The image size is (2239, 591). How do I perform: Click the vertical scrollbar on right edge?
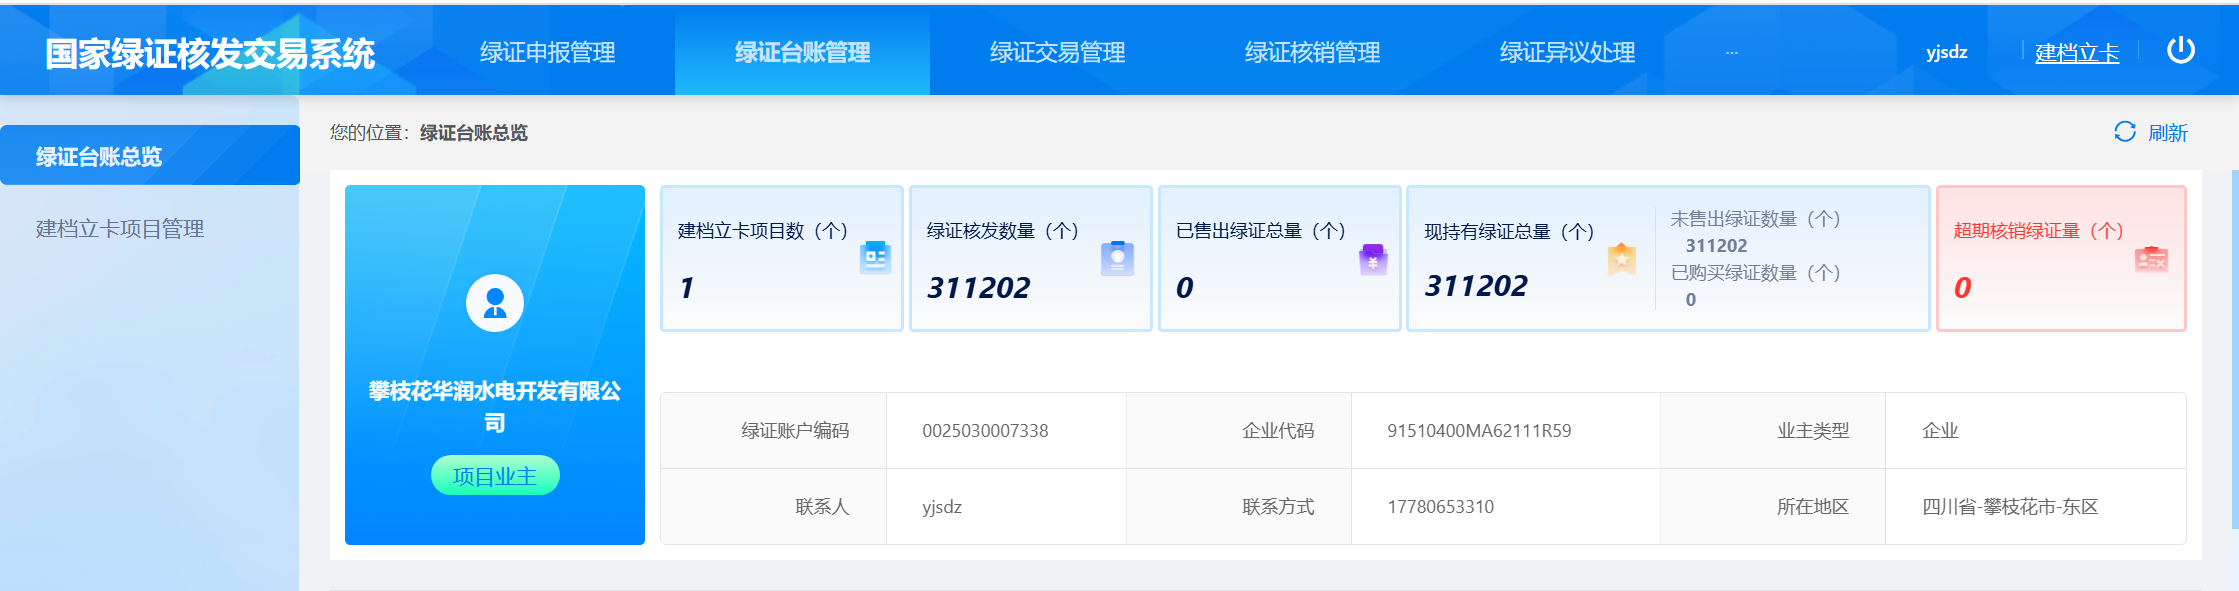coord(2234,350)
